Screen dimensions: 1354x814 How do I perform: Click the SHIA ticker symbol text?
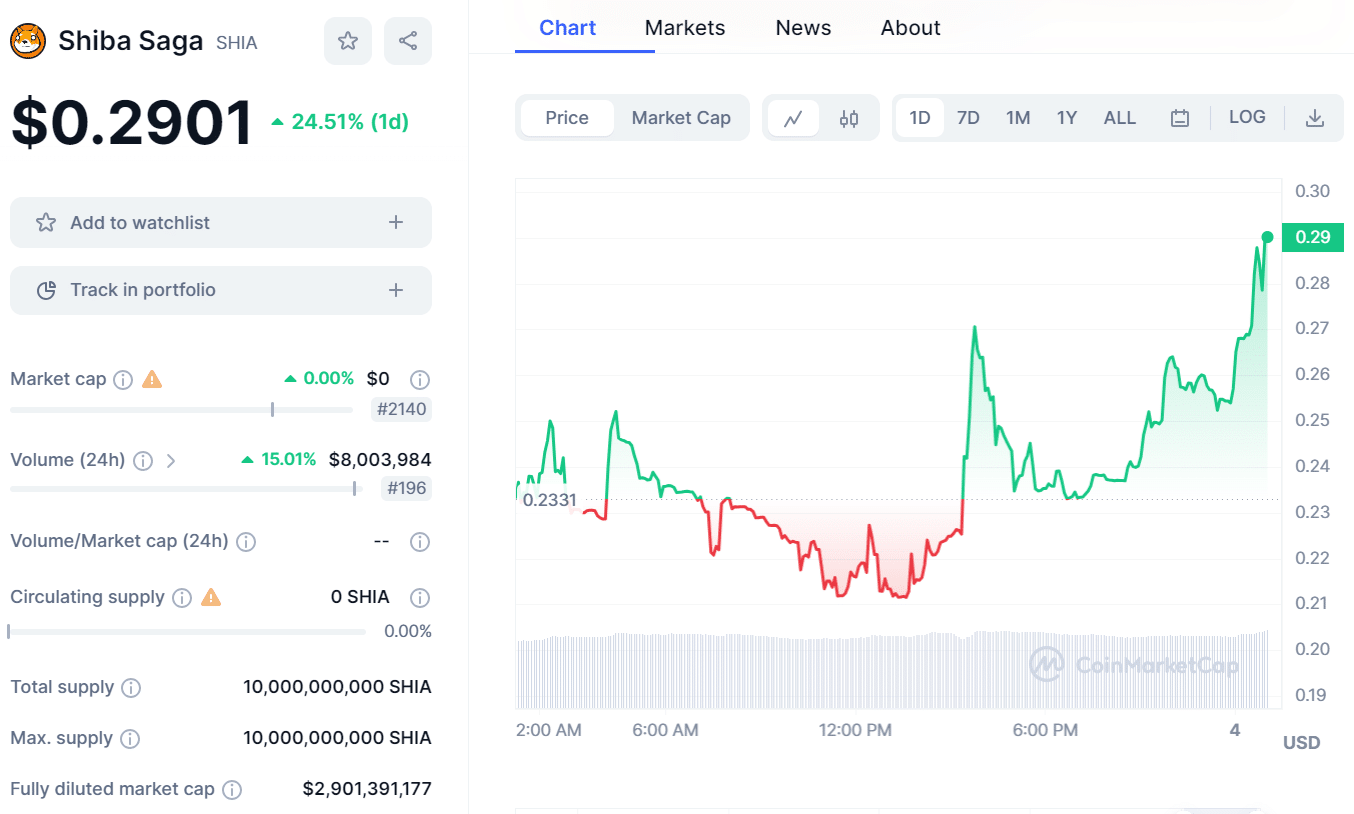(x=237, y=43)
